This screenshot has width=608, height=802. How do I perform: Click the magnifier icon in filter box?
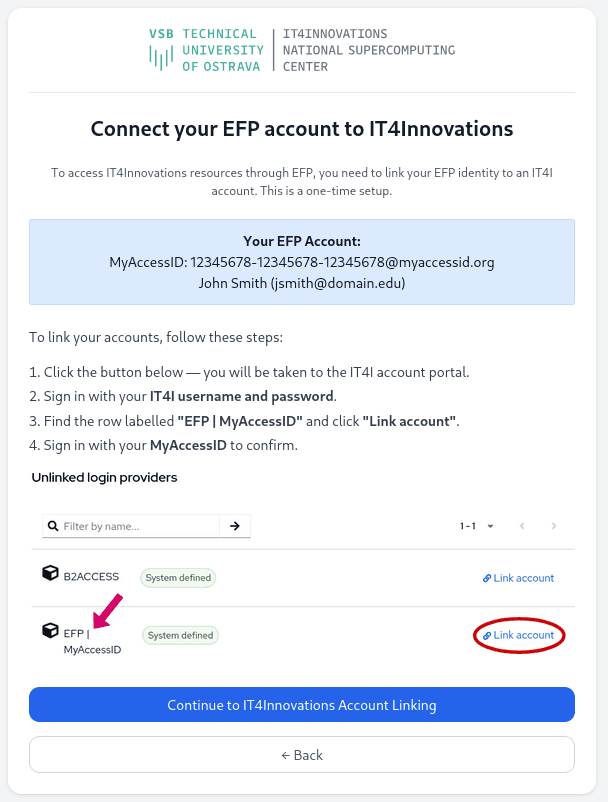(52, 525)
